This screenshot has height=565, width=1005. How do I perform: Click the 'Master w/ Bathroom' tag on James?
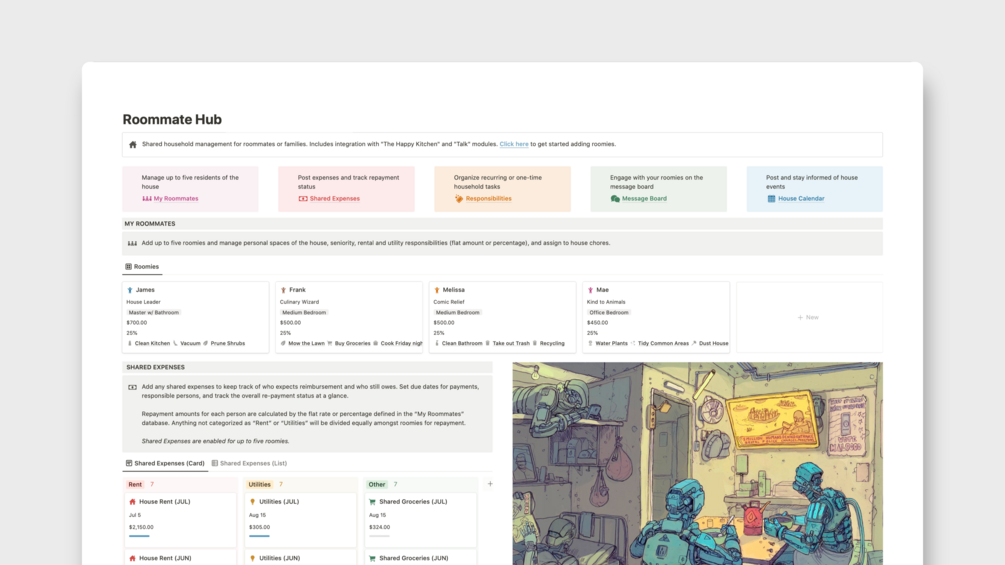(154, 313)
